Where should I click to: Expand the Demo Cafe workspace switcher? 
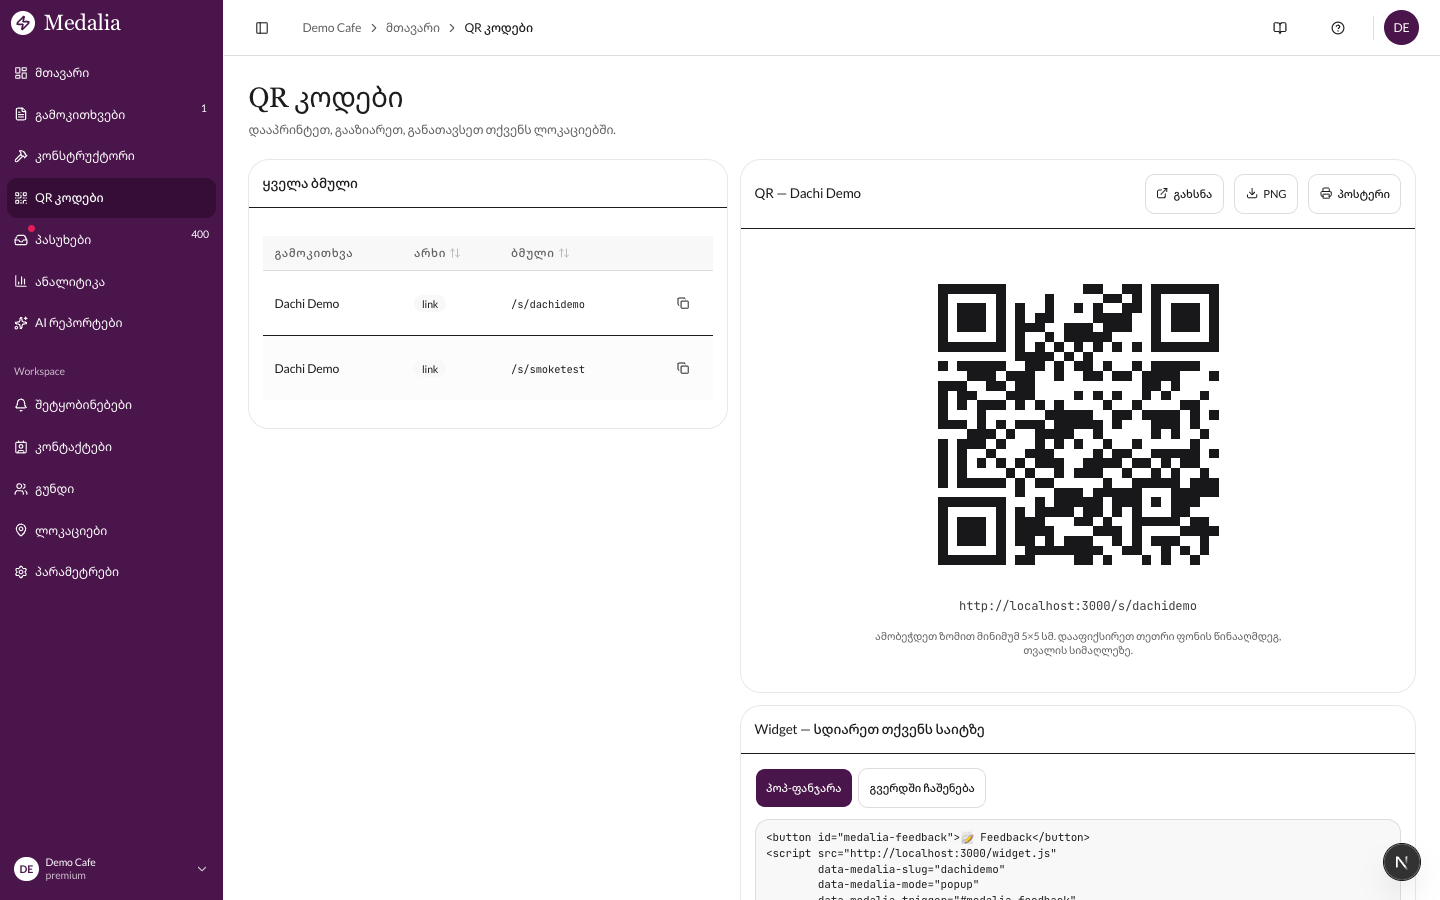[x=110, y=868]
